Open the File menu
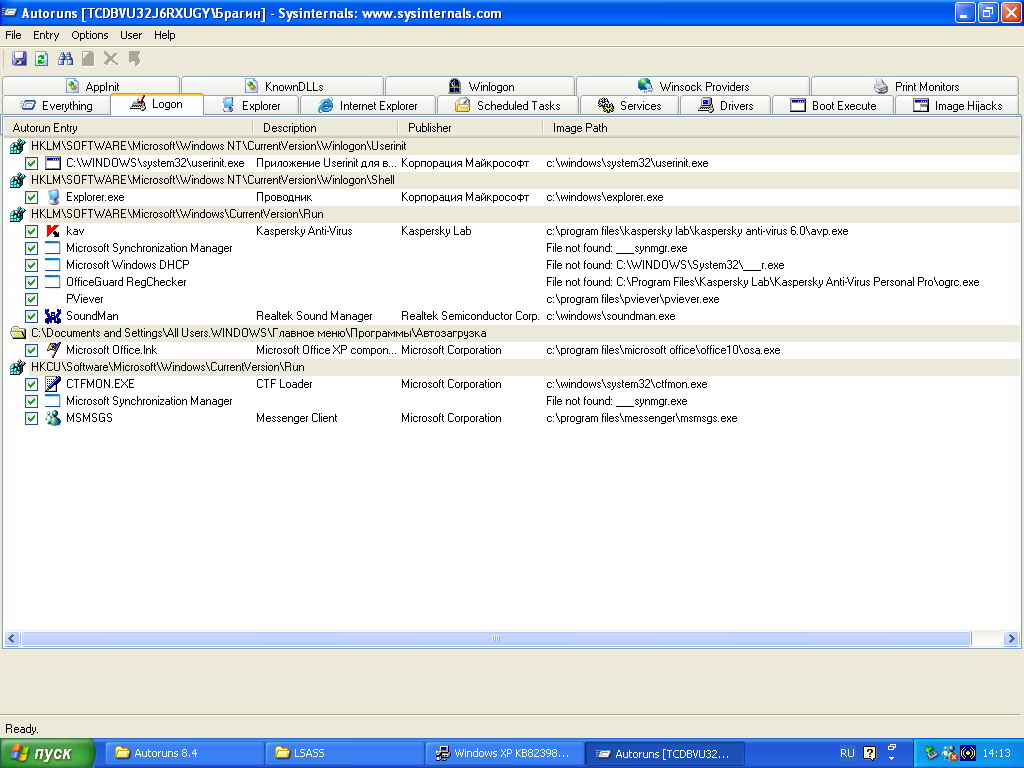This screenshot has width=1024, height=768. click(13, 35)
